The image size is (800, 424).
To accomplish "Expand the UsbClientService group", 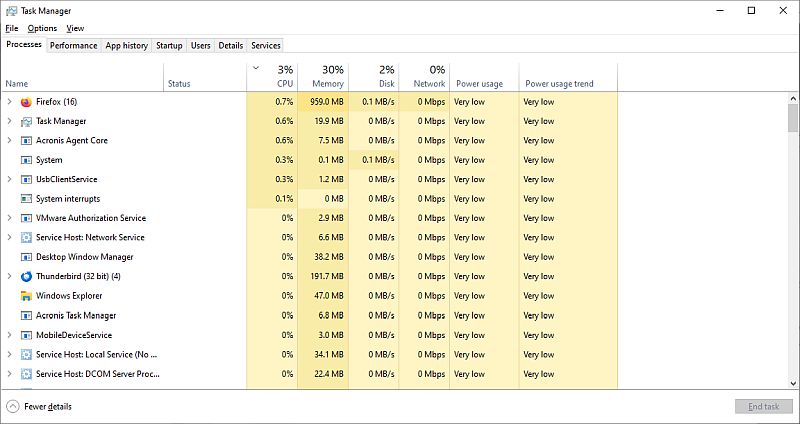I will [x=9, y=180].
